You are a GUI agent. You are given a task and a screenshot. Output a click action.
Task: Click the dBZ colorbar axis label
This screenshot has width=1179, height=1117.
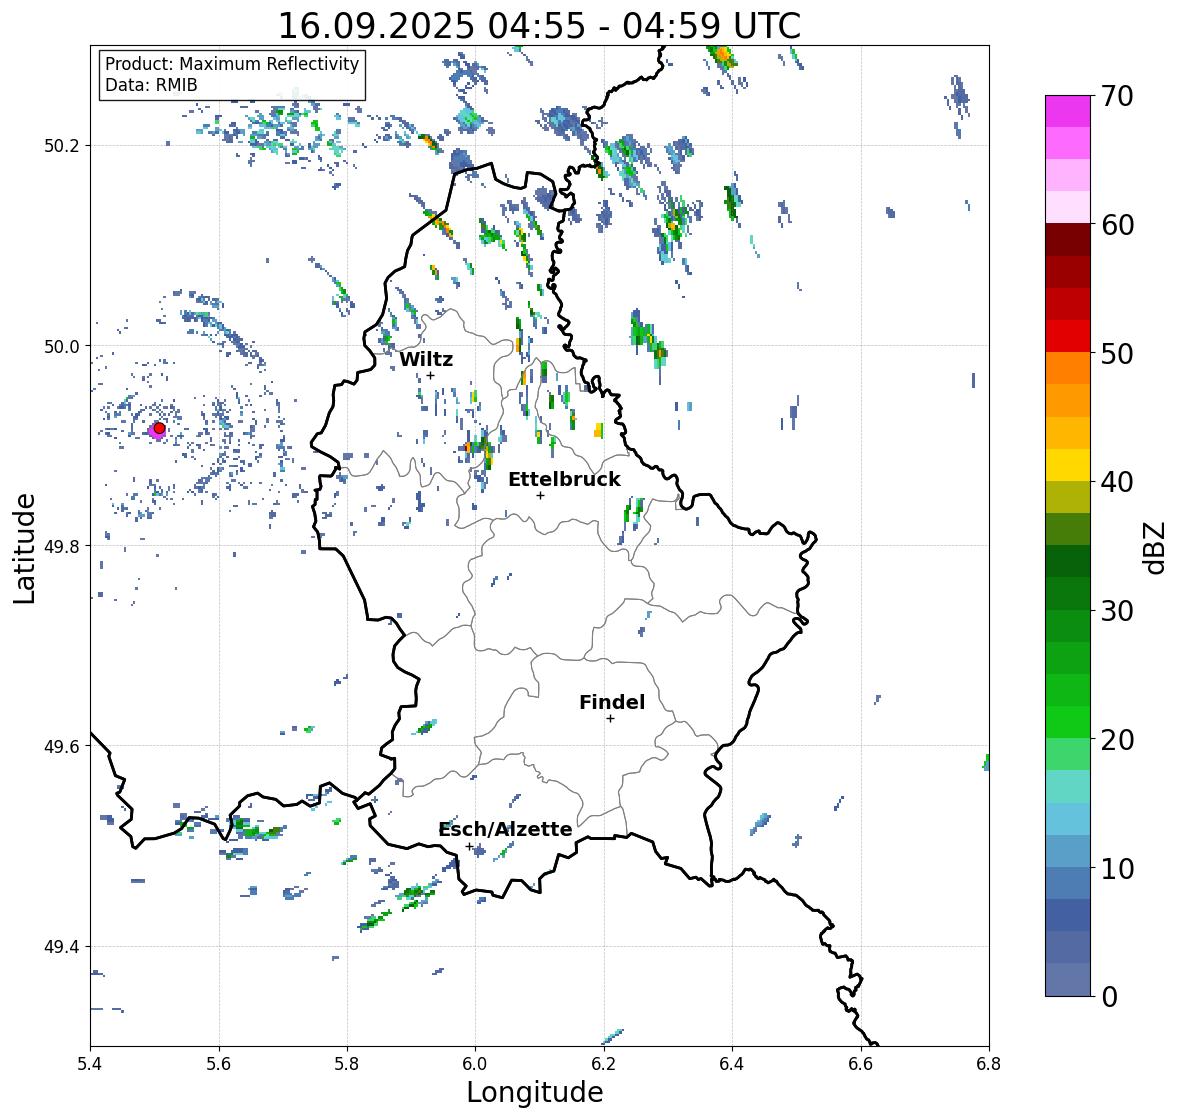(1155, 547)
